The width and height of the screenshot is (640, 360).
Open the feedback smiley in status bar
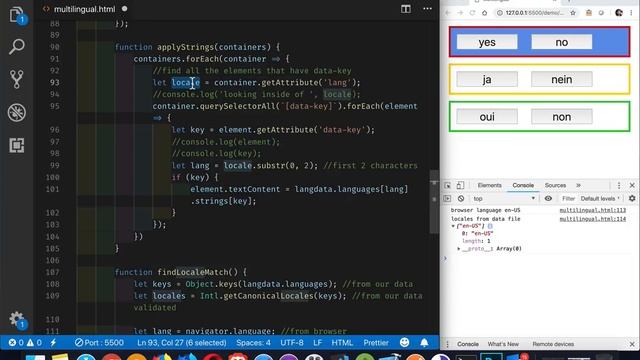[404, 343]
